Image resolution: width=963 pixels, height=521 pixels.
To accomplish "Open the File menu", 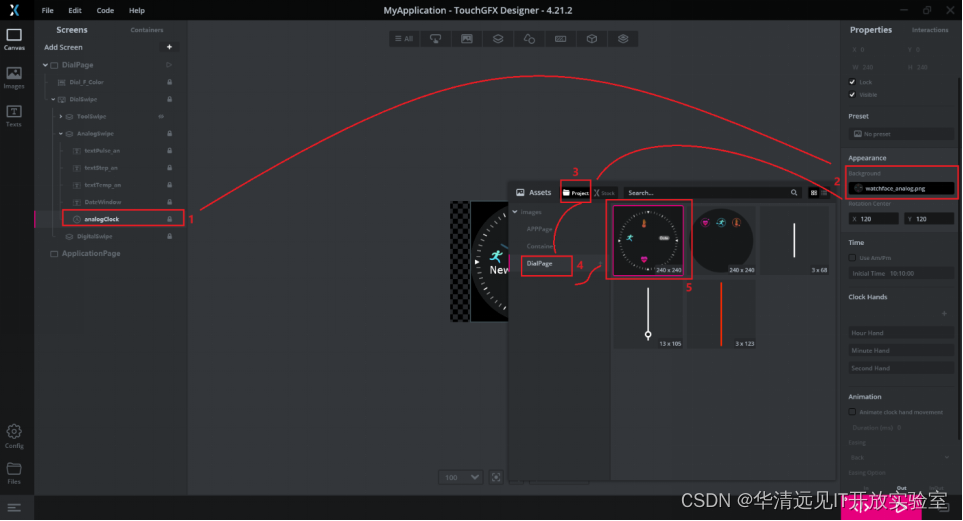I will [x=47, y=10].
